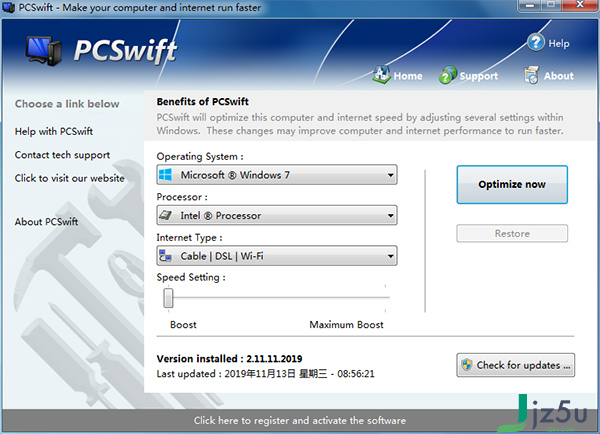This screenshot has width=600, height=434.
Task: Open the Processor dropdown arrow
Action: 390,215
